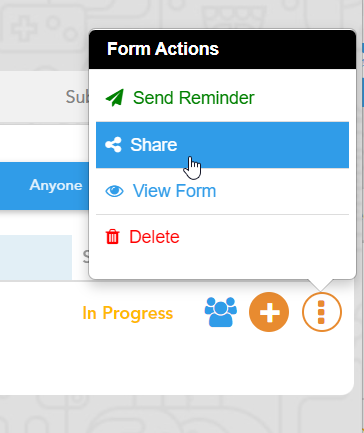Click the partially hidden Sub column header
The image size is (364, 433).
(77, 97)
